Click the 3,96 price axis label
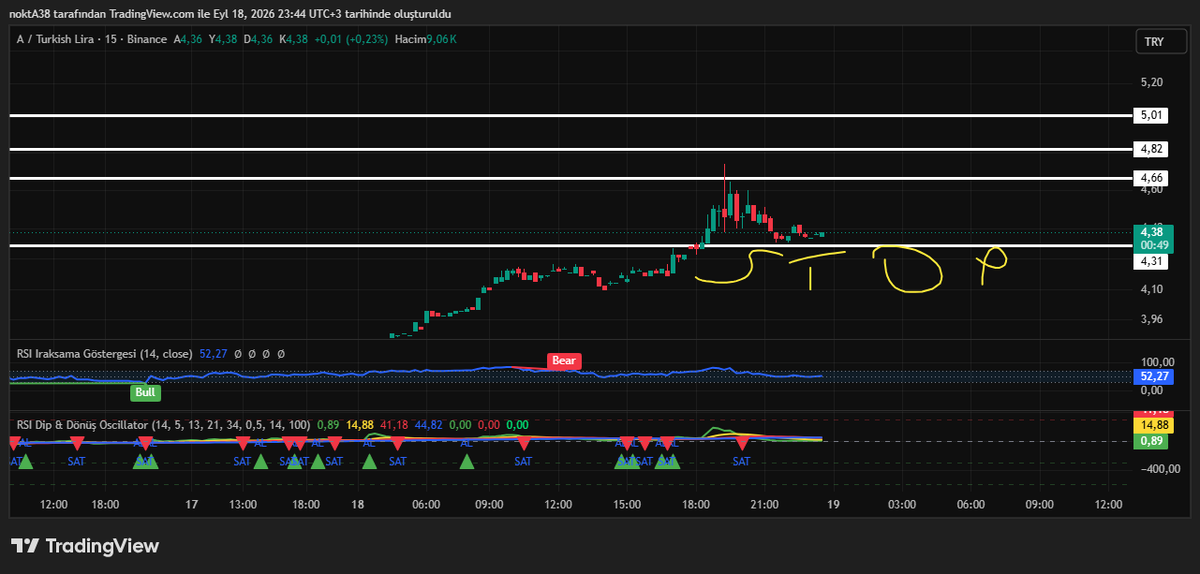 point(1152,320)
